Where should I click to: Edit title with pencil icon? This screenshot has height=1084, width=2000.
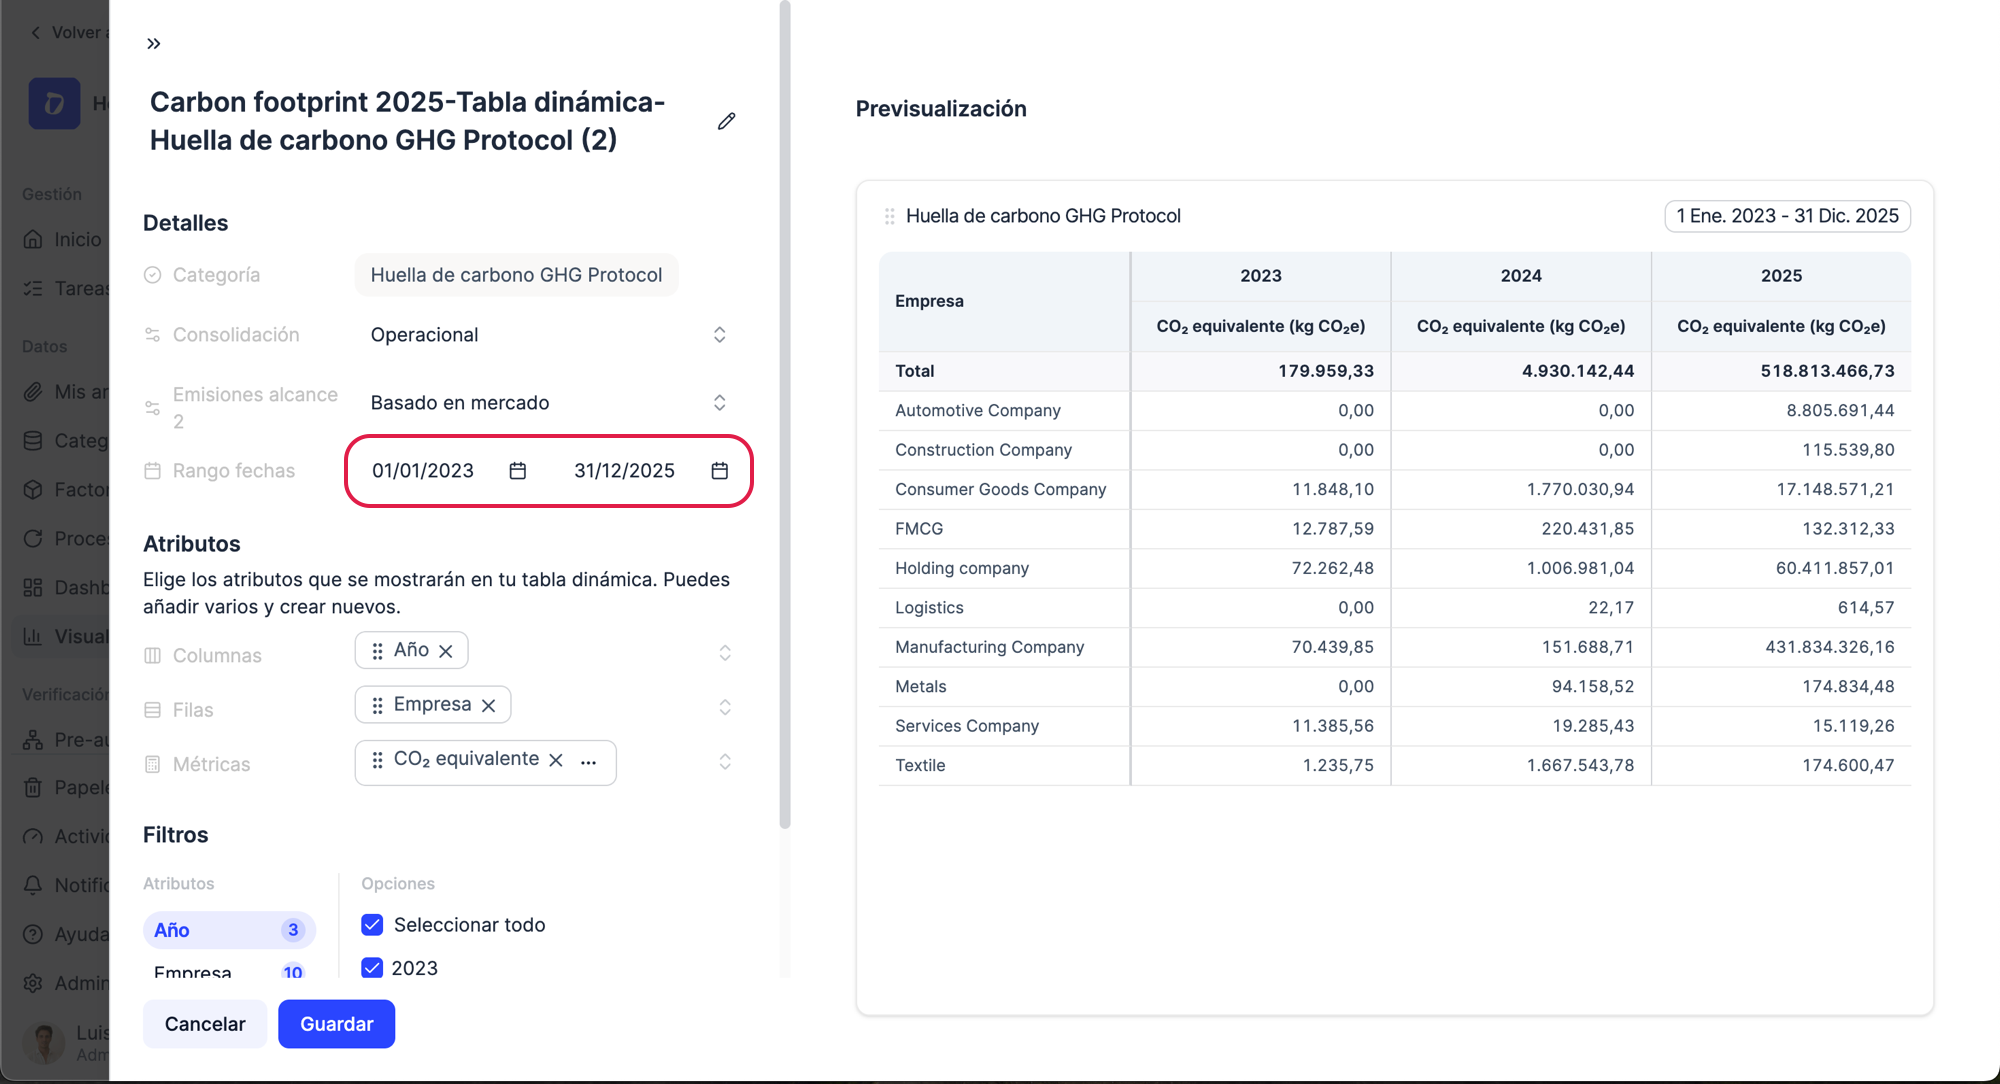[727, 121]
